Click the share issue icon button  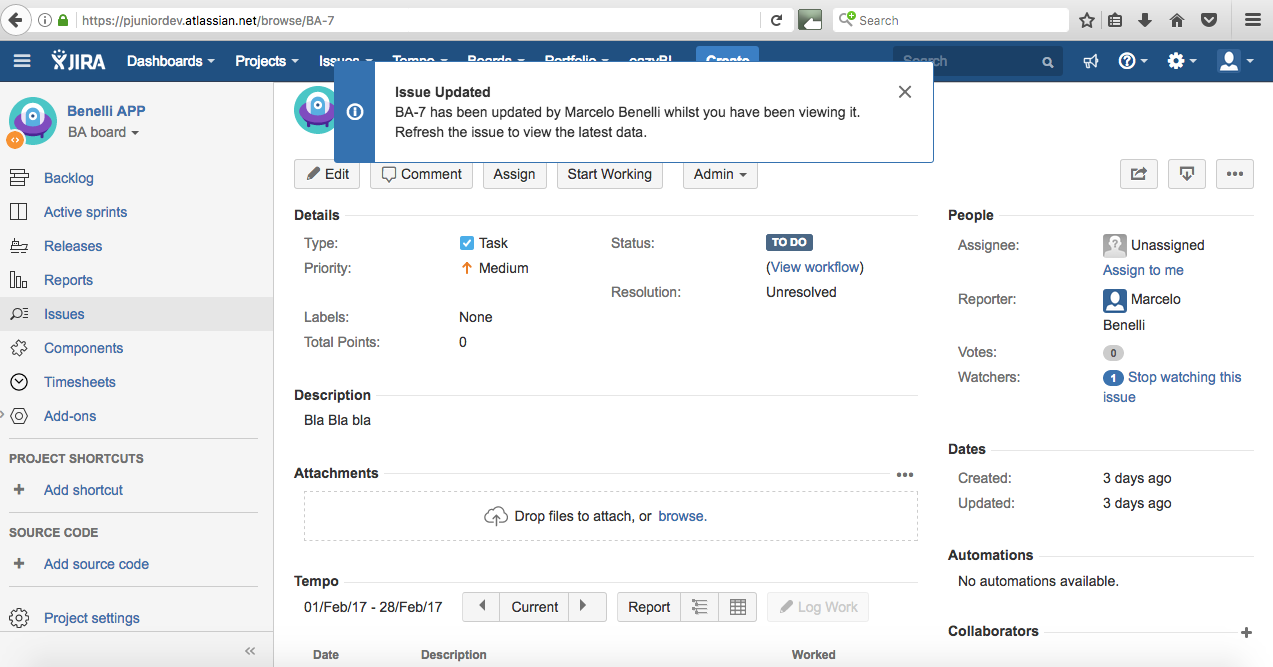point(1139,174)
